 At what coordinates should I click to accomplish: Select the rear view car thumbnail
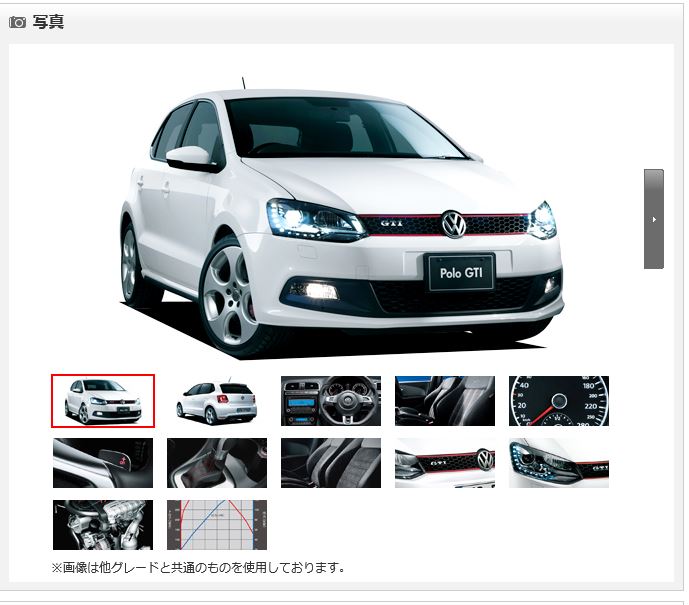point(217,401)
